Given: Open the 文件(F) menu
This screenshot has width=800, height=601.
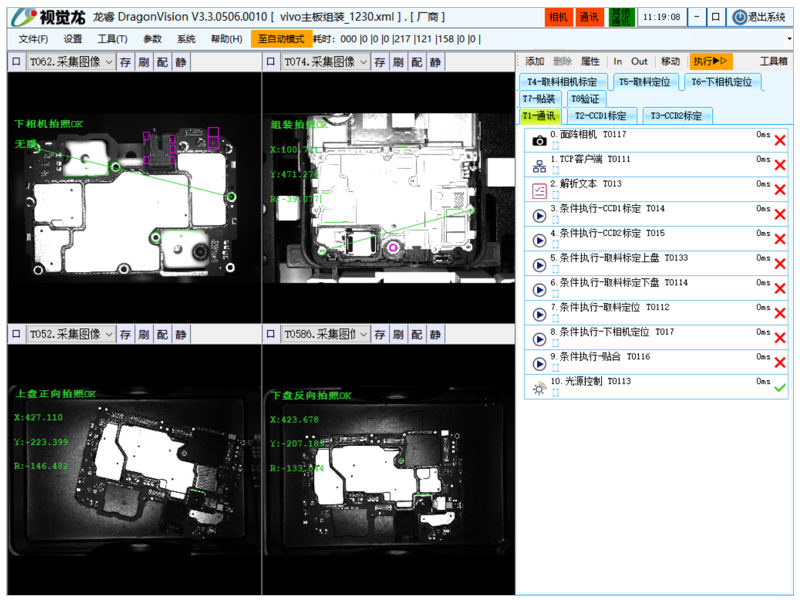Looking at the screenshot, I should point(33,39).
